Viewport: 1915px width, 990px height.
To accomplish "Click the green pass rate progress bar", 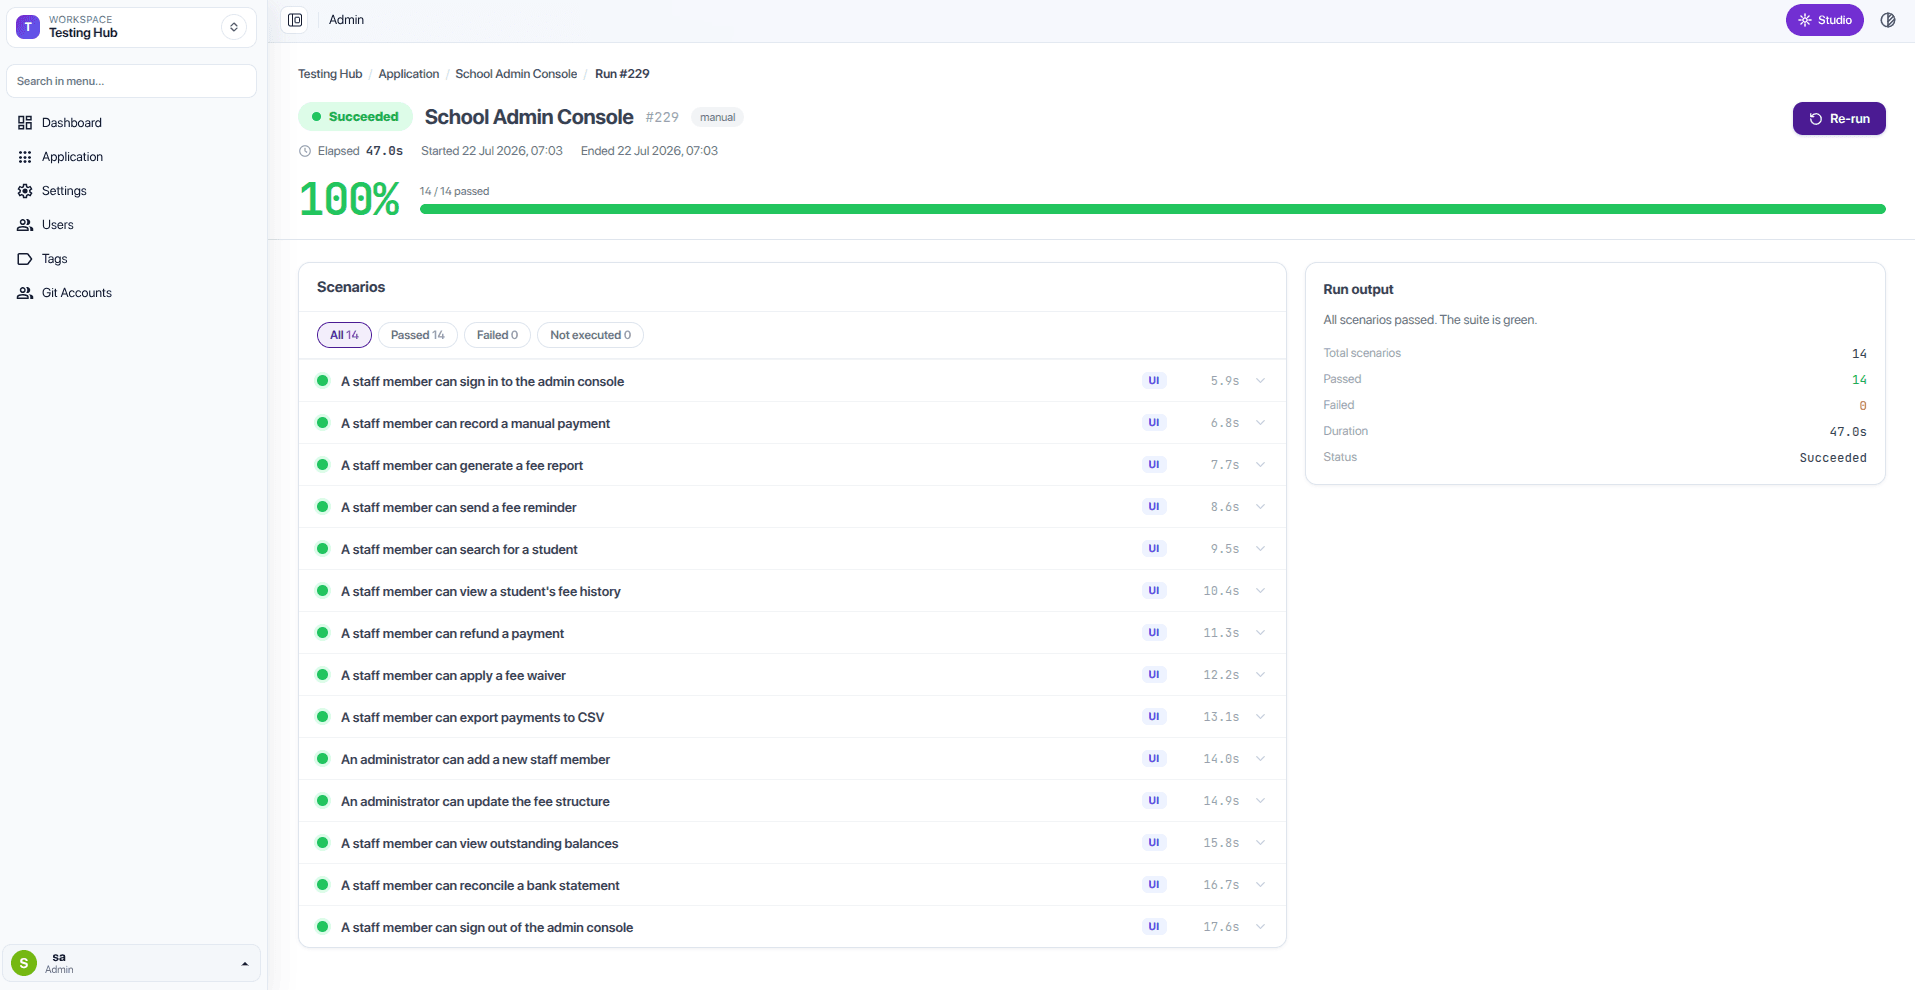I will [x=1152, y=209].
